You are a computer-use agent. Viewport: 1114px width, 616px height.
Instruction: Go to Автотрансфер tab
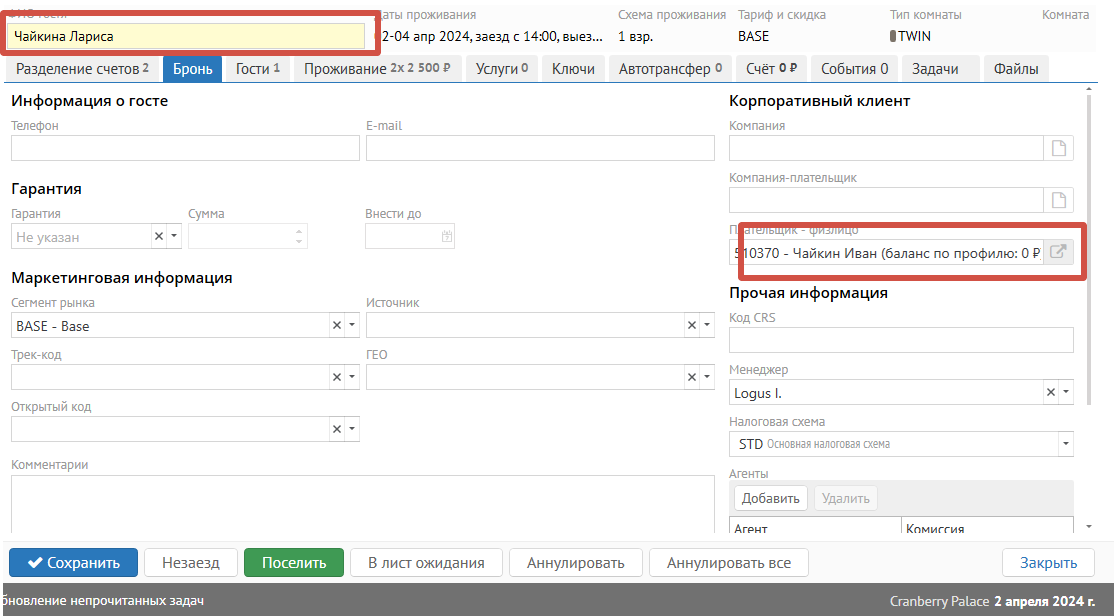670,69
